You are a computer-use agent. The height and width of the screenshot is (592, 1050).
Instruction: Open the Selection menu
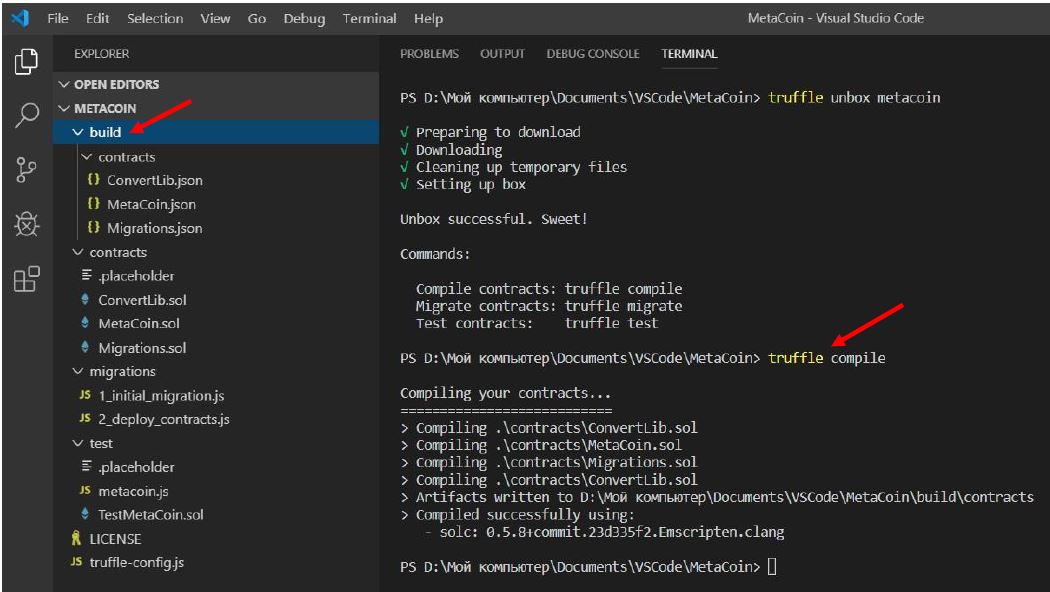pos(155,19)
